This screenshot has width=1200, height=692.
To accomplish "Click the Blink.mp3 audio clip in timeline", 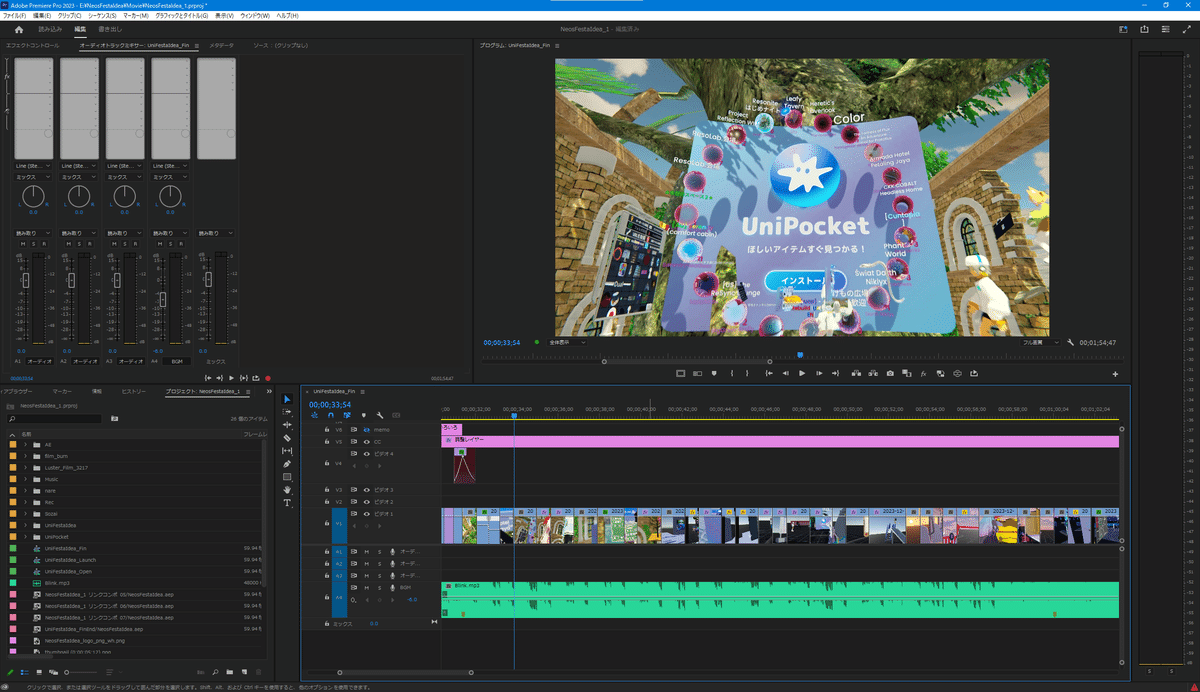I will (x=780, y=600).
